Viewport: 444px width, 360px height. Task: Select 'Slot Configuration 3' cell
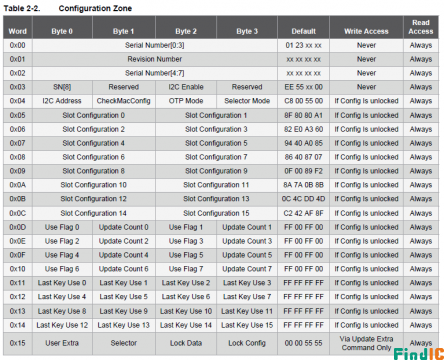point(216,129)
